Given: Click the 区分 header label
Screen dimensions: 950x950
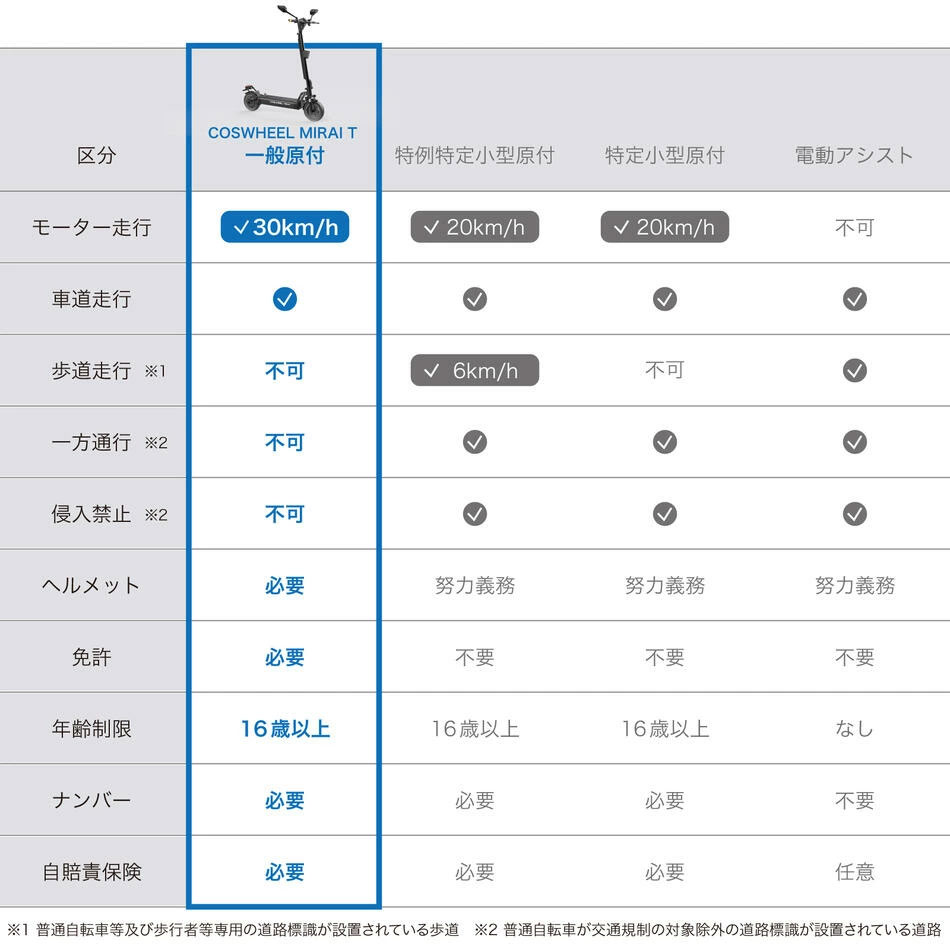Looking at the screenshot, I should (96, 156).
